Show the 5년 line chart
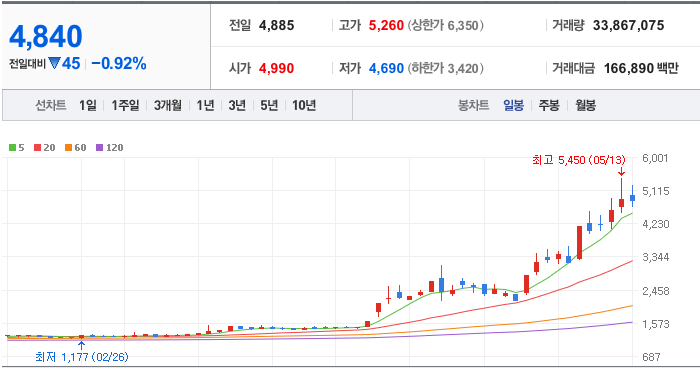The image size is (700, 370). (x=269, y=105)
